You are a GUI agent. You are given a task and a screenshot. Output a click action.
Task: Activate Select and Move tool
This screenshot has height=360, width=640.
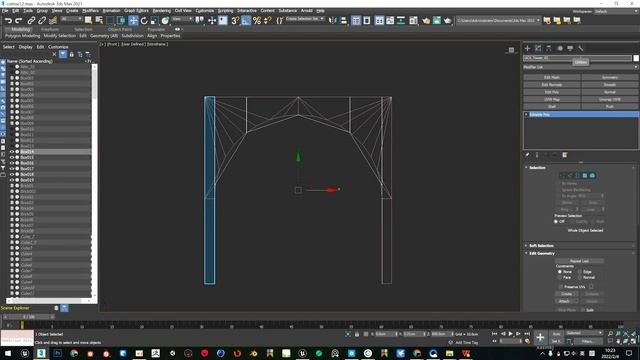(x=133, y=20)
